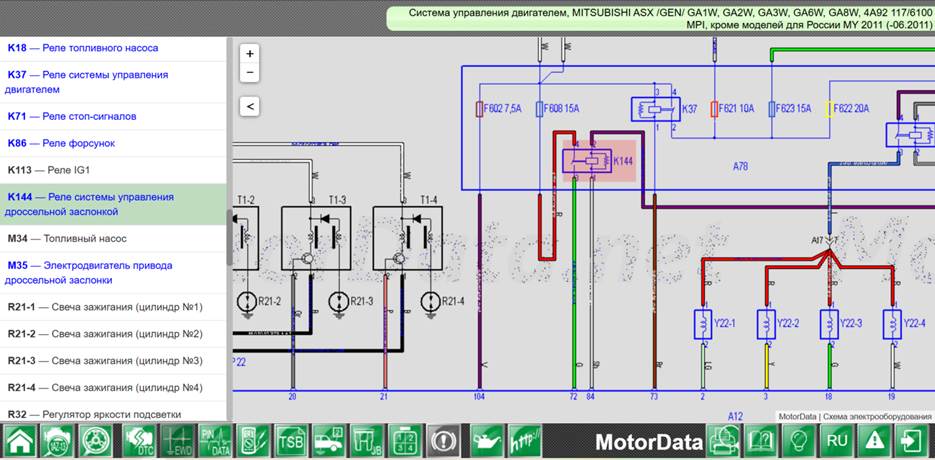The height and width of the screenshot is (460, 935).
Task: Click the exit door icon
Action: (914, 442)
